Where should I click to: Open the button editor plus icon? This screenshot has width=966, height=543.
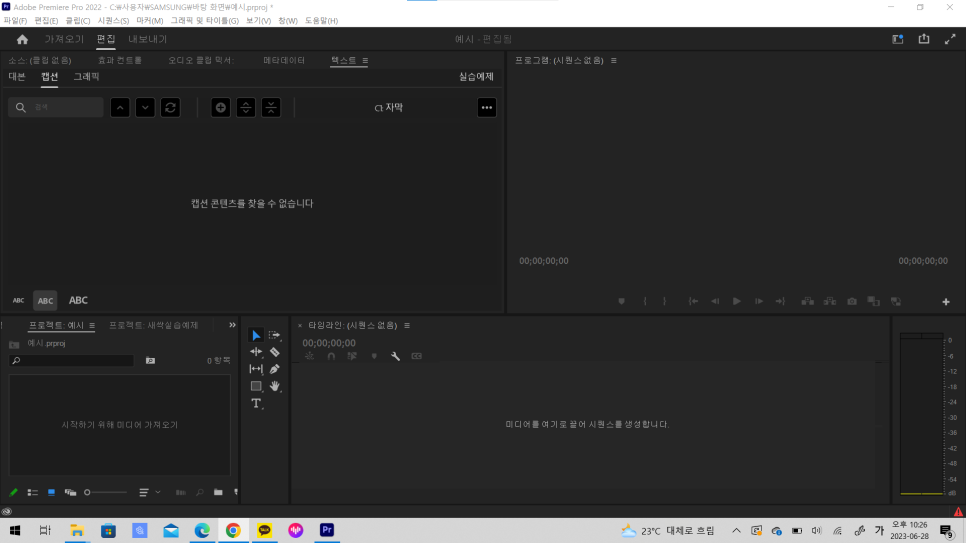(946, 301)
